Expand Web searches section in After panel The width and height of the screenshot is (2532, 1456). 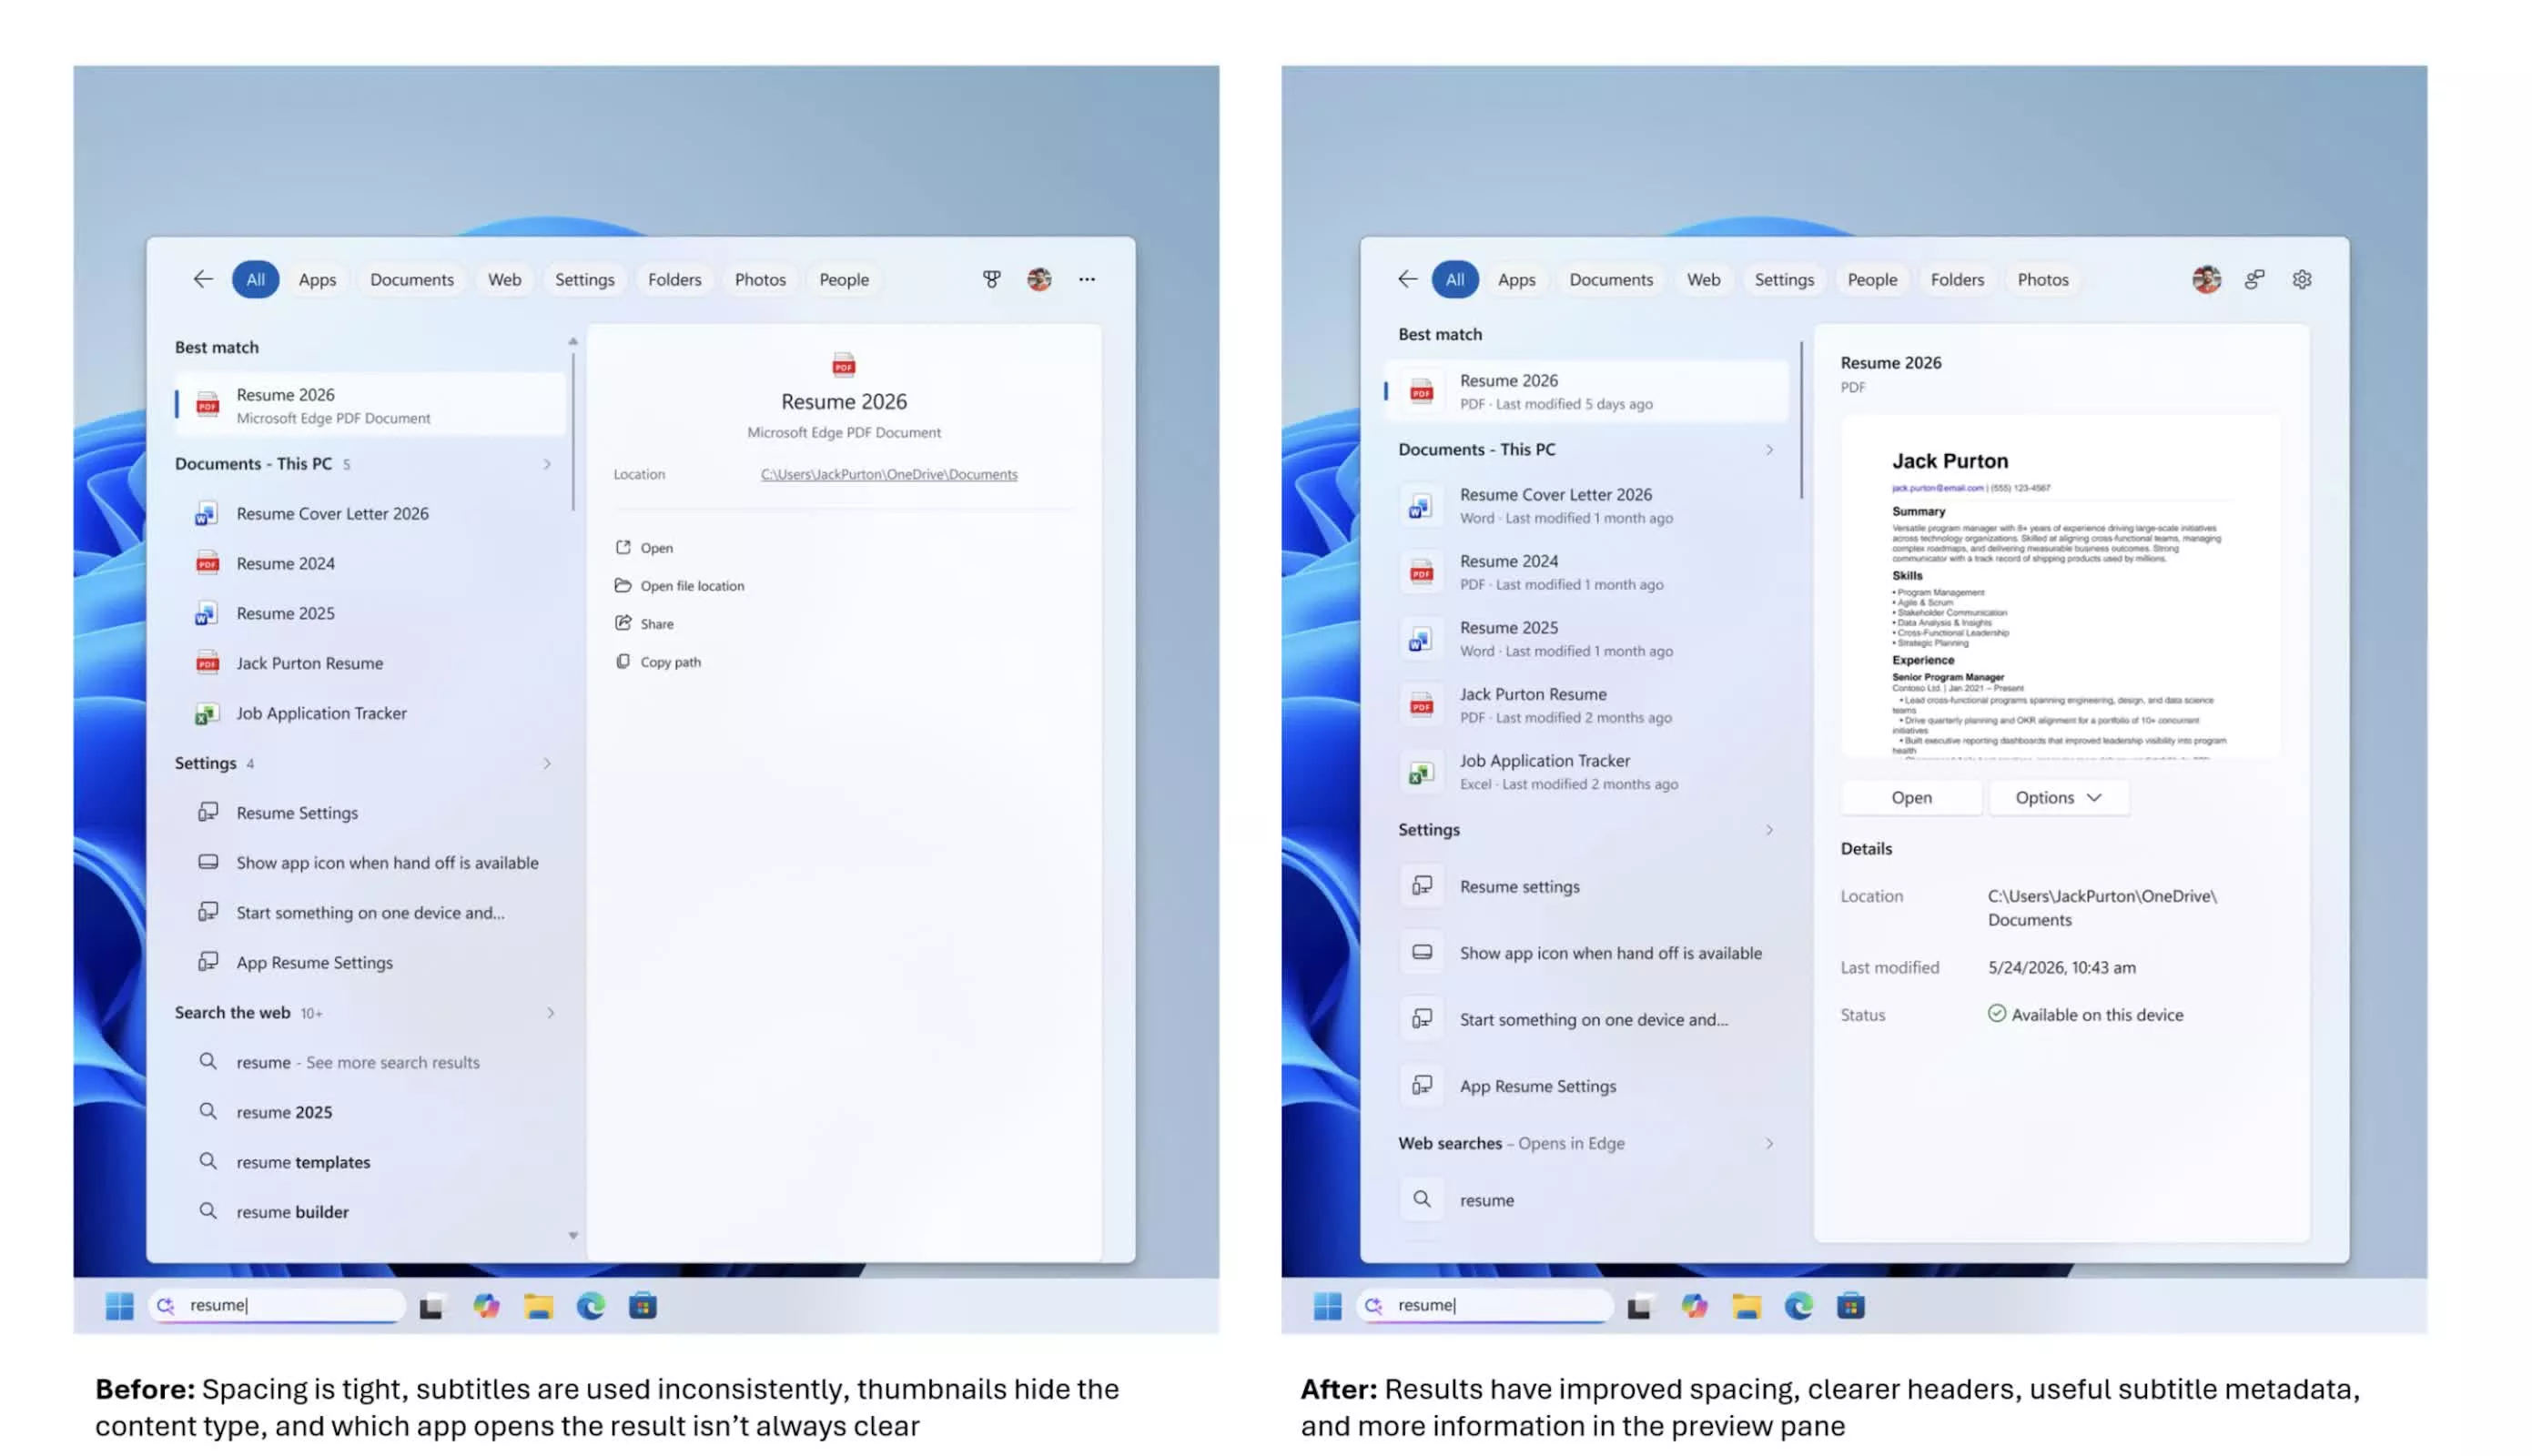pos(1769,1142)
